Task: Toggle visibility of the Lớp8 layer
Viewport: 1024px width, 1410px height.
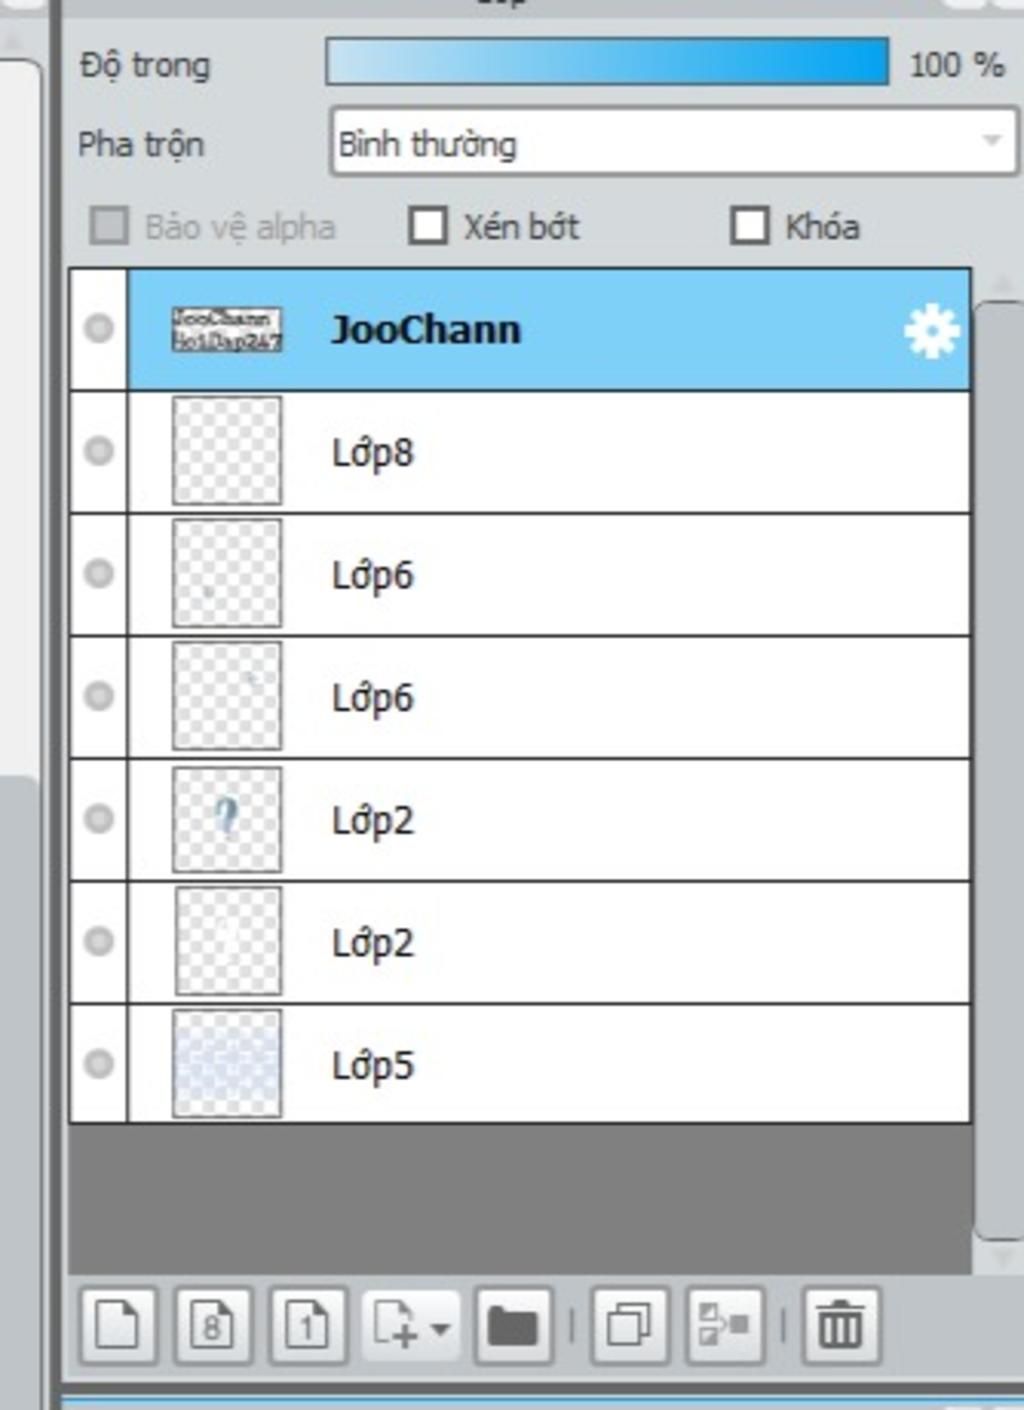Action: click(98, 451)
